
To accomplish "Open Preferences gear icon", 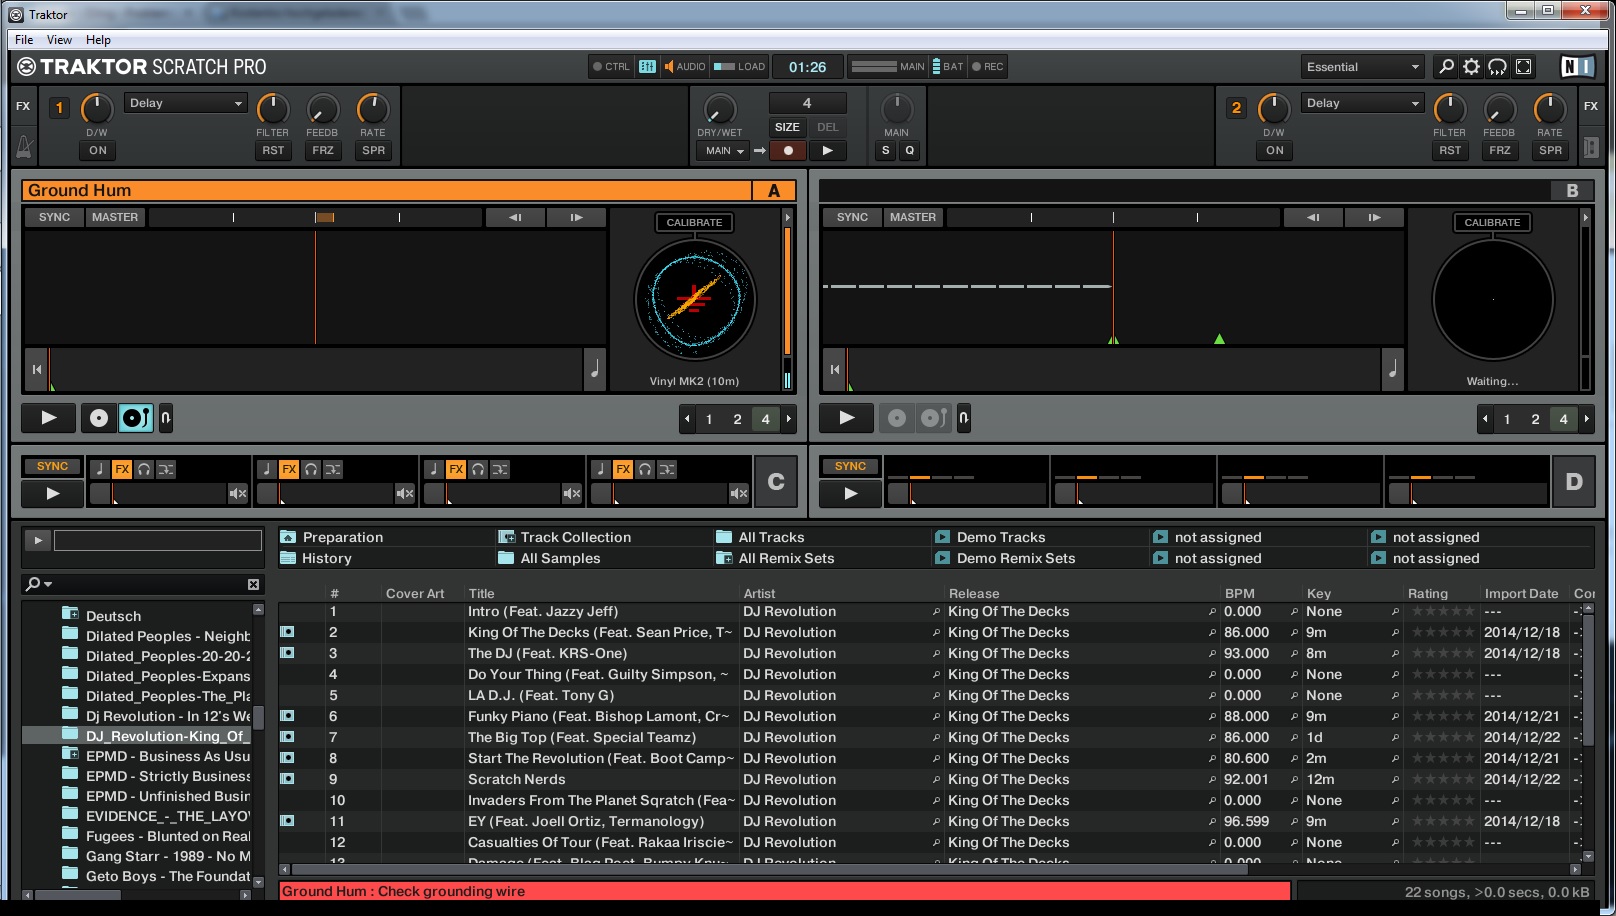I will coord(1472,67).
